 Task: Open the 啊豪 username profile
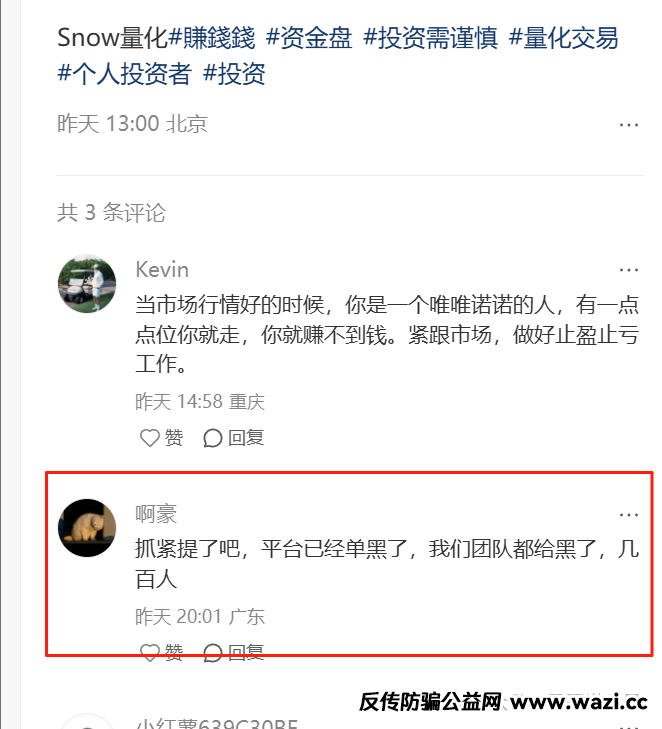pos(156,514)
